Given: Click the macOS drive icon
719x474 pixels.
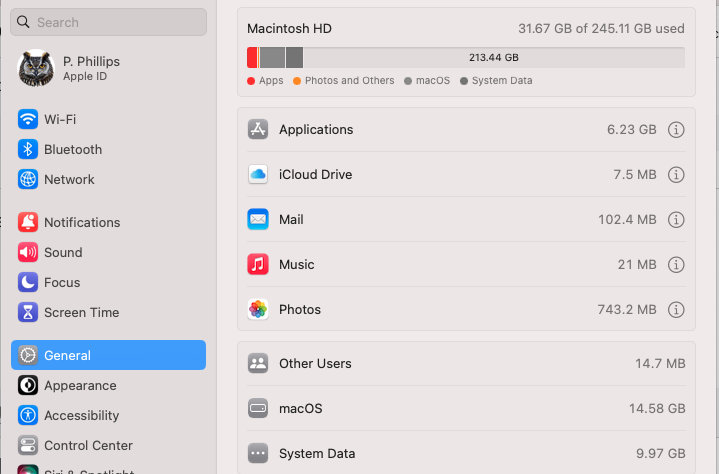Looking at the screenshot, I should [x=258, y=408].
